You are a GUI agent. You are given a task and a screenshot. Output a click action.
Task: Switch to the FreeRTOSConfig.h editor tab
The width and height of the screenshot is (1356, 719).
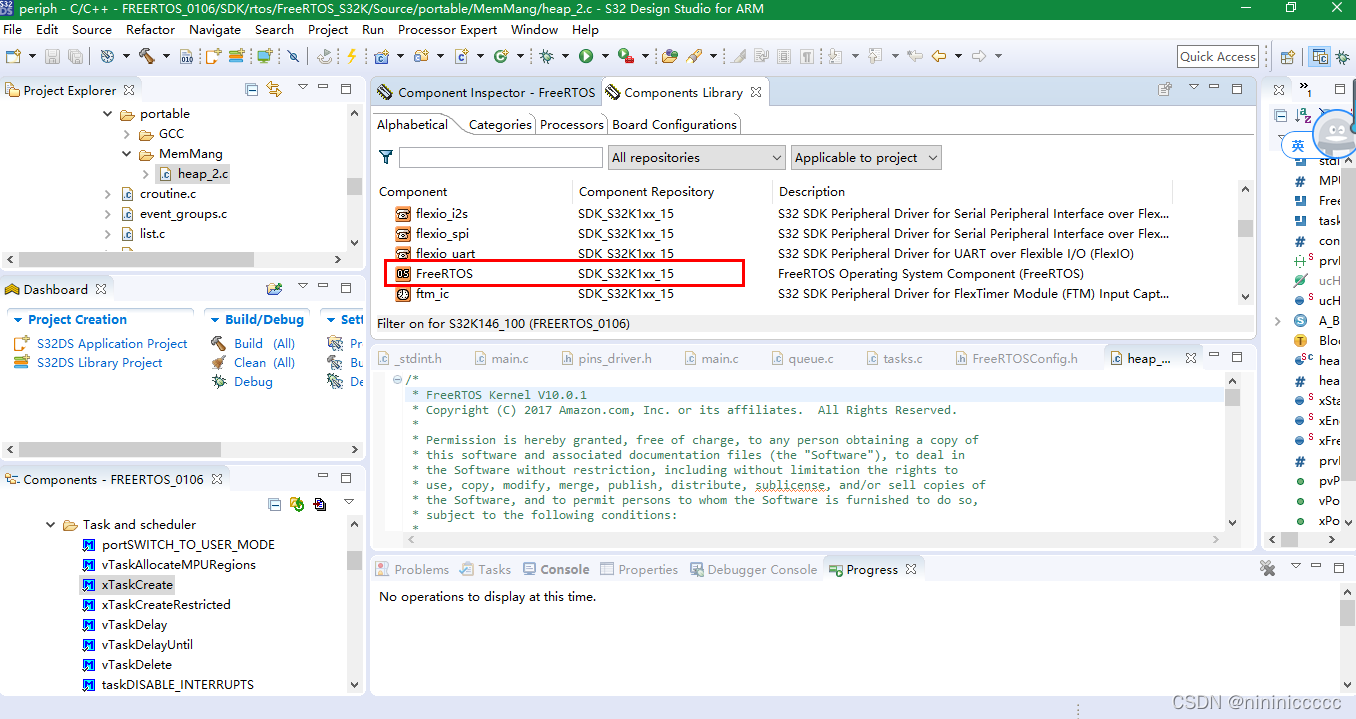pos(1015,358)
